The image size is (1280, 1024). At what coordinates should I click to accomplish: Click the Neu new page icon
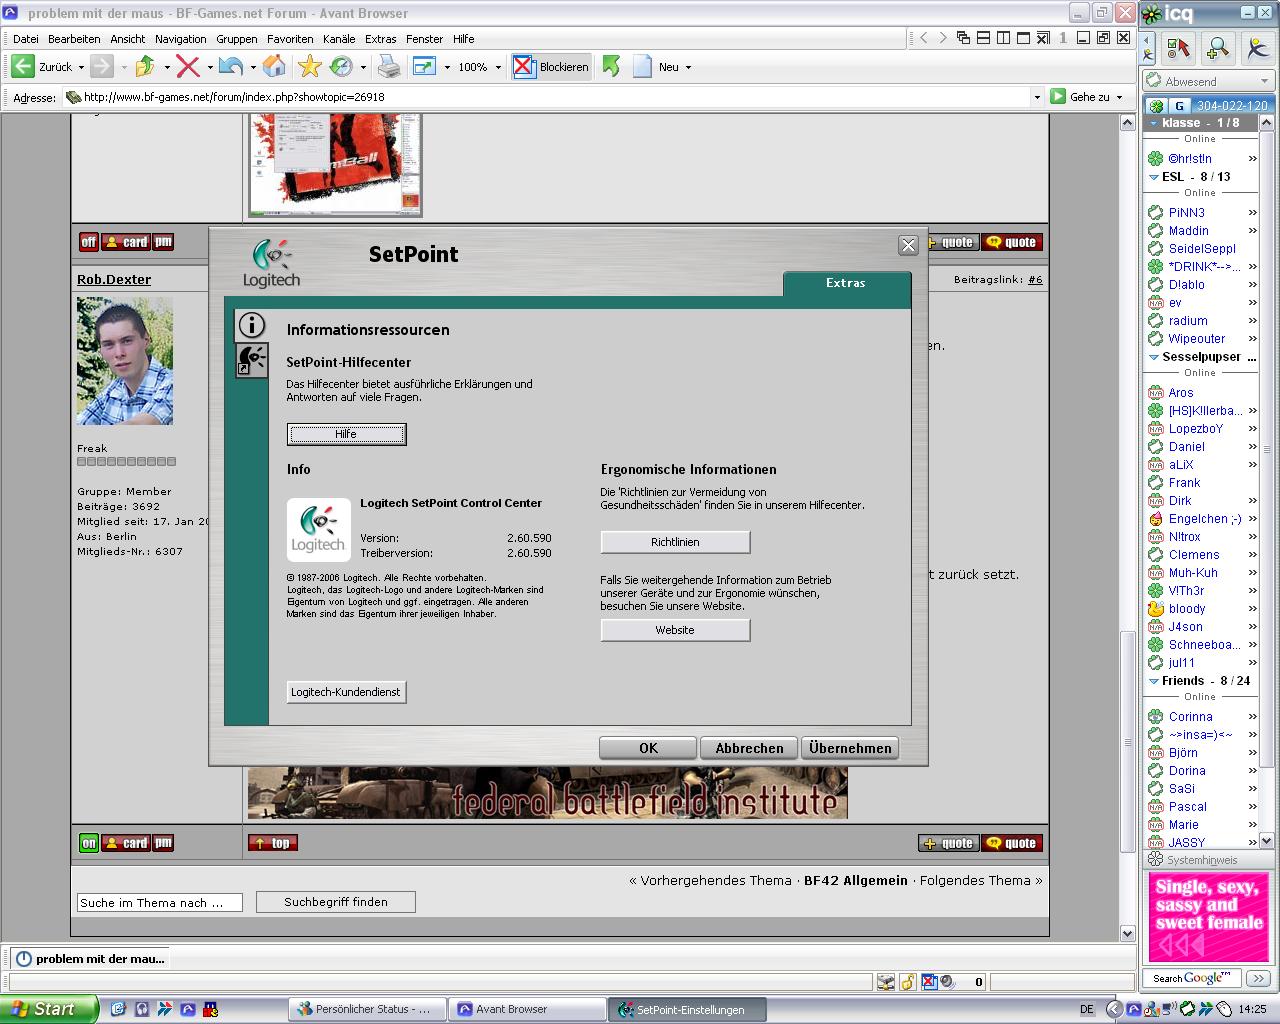(x=642, y=67)
